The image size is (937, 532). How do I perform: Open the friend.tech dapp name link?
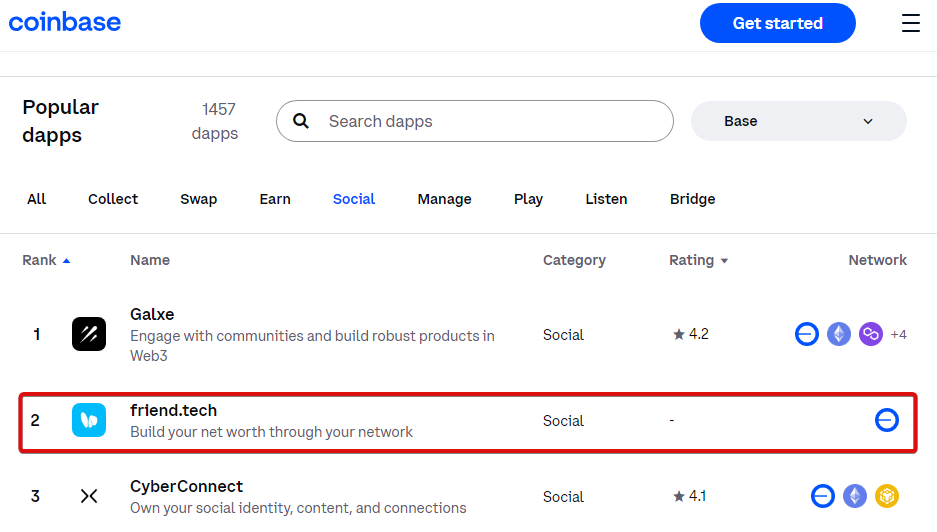[174, 411]
